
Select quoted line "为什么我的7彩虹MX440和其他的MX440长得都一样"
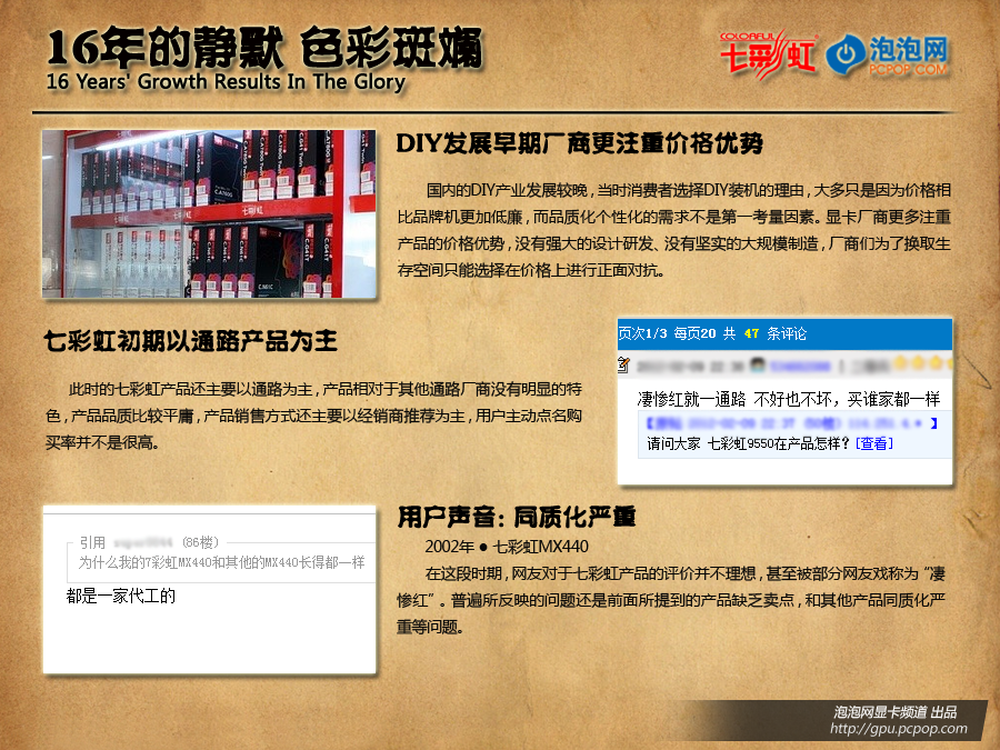(x=222, y=562)
